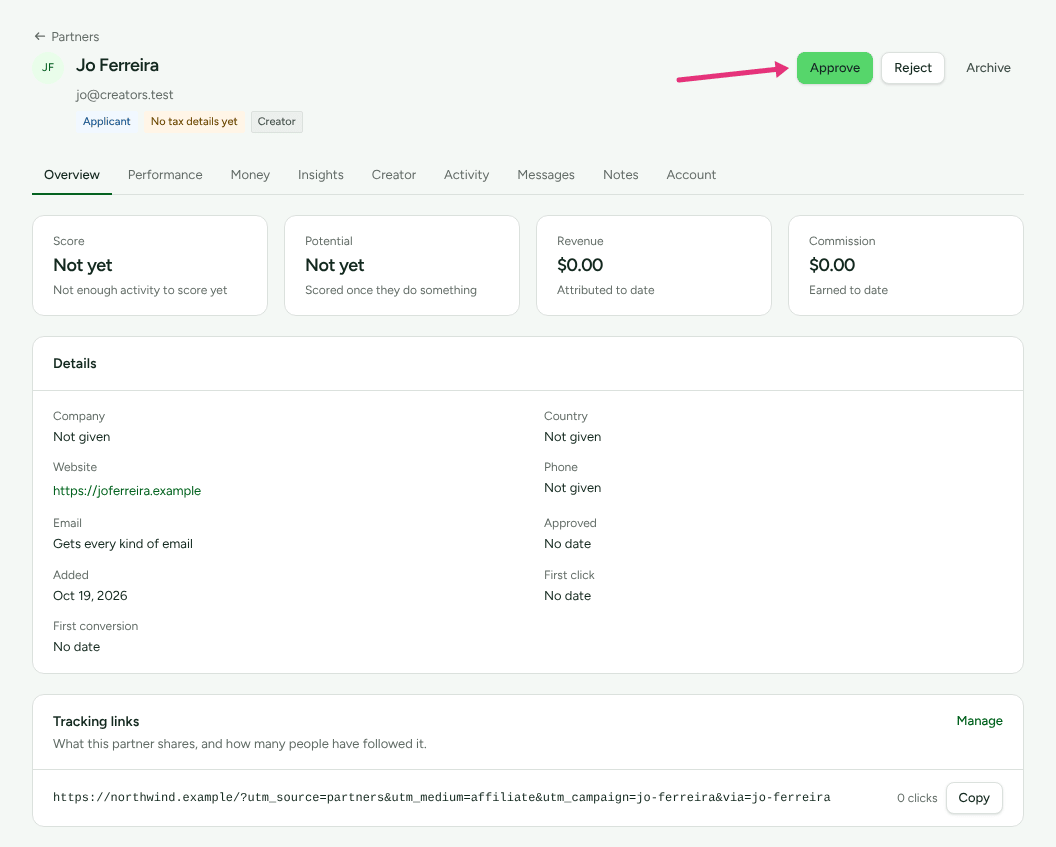Screen dimensions: 1056x847
Task: Click the First conversion 'No date' value
Action: pyautogui.click(x=77, y=647)
